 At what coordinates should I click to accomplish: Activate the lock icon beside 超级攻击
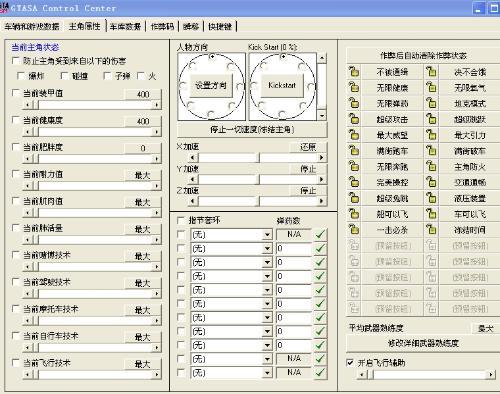[354, 119]
